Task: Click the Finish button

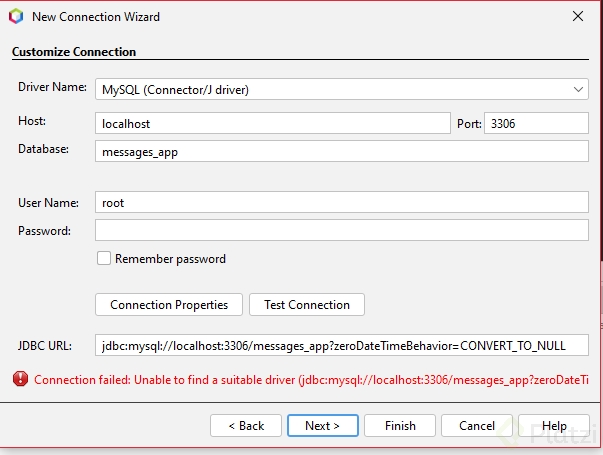Action: click(400, 425)
